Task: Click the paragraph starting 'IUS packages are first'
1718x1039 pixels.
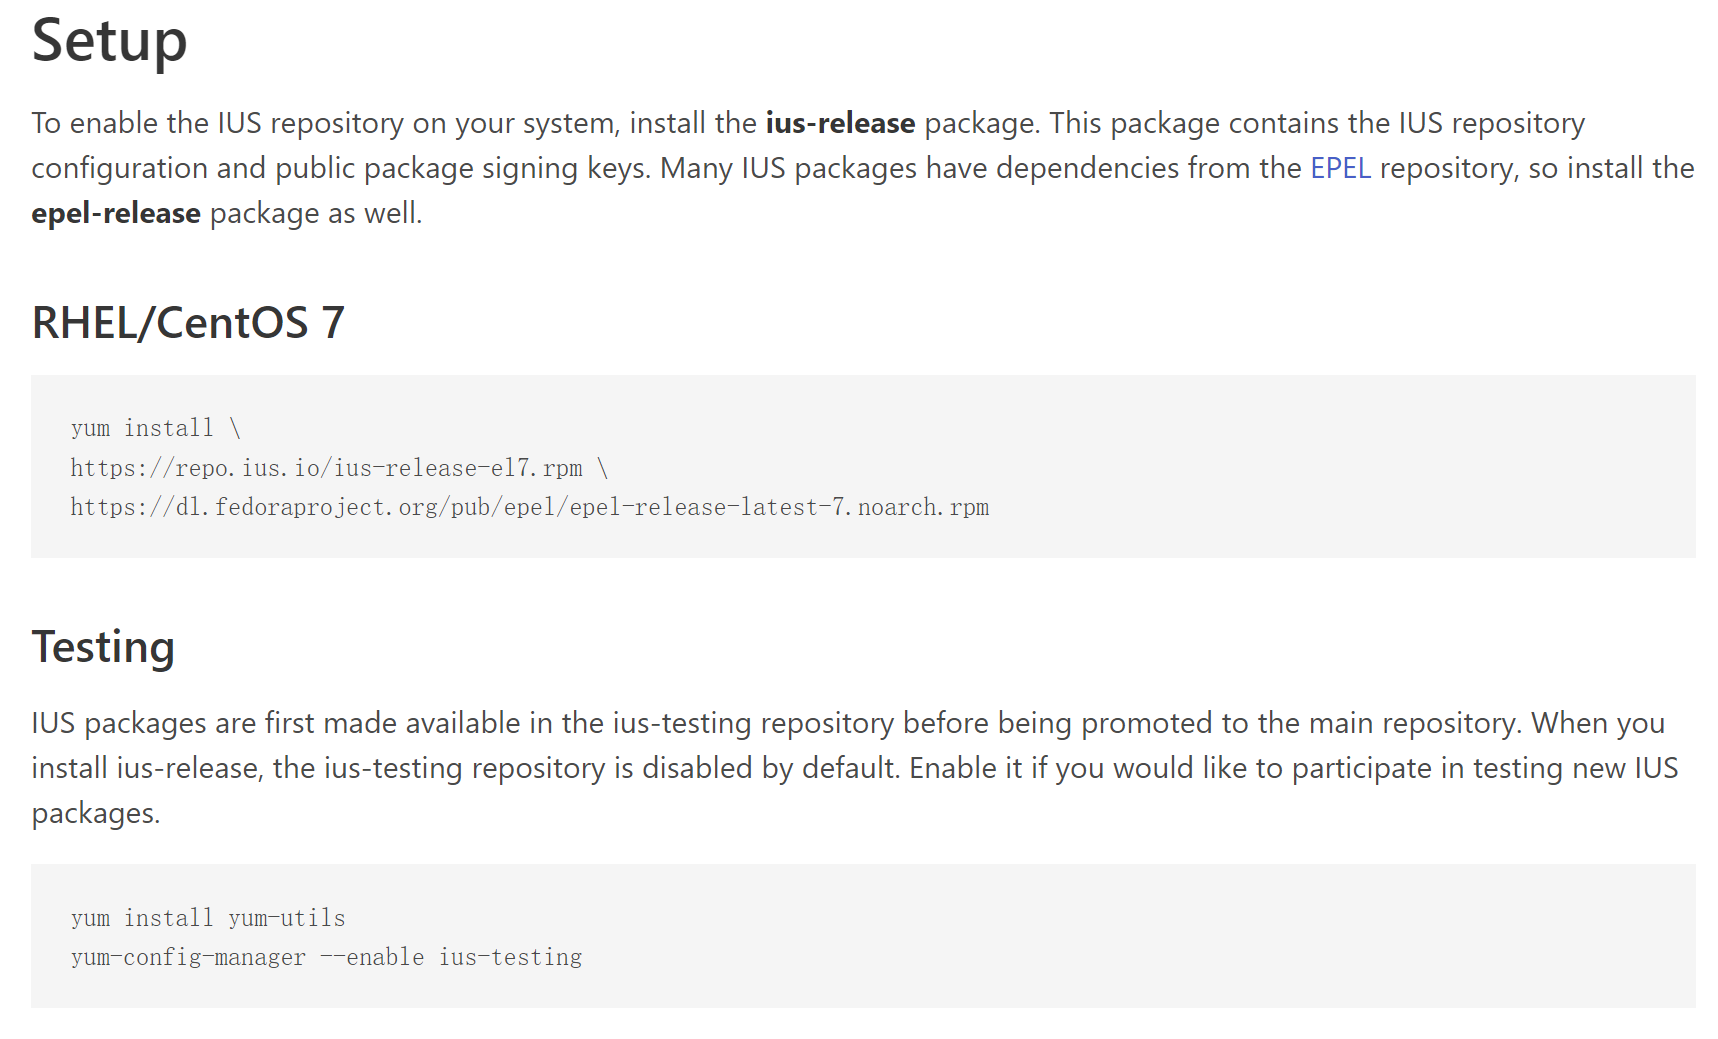Action: [856, 768]
